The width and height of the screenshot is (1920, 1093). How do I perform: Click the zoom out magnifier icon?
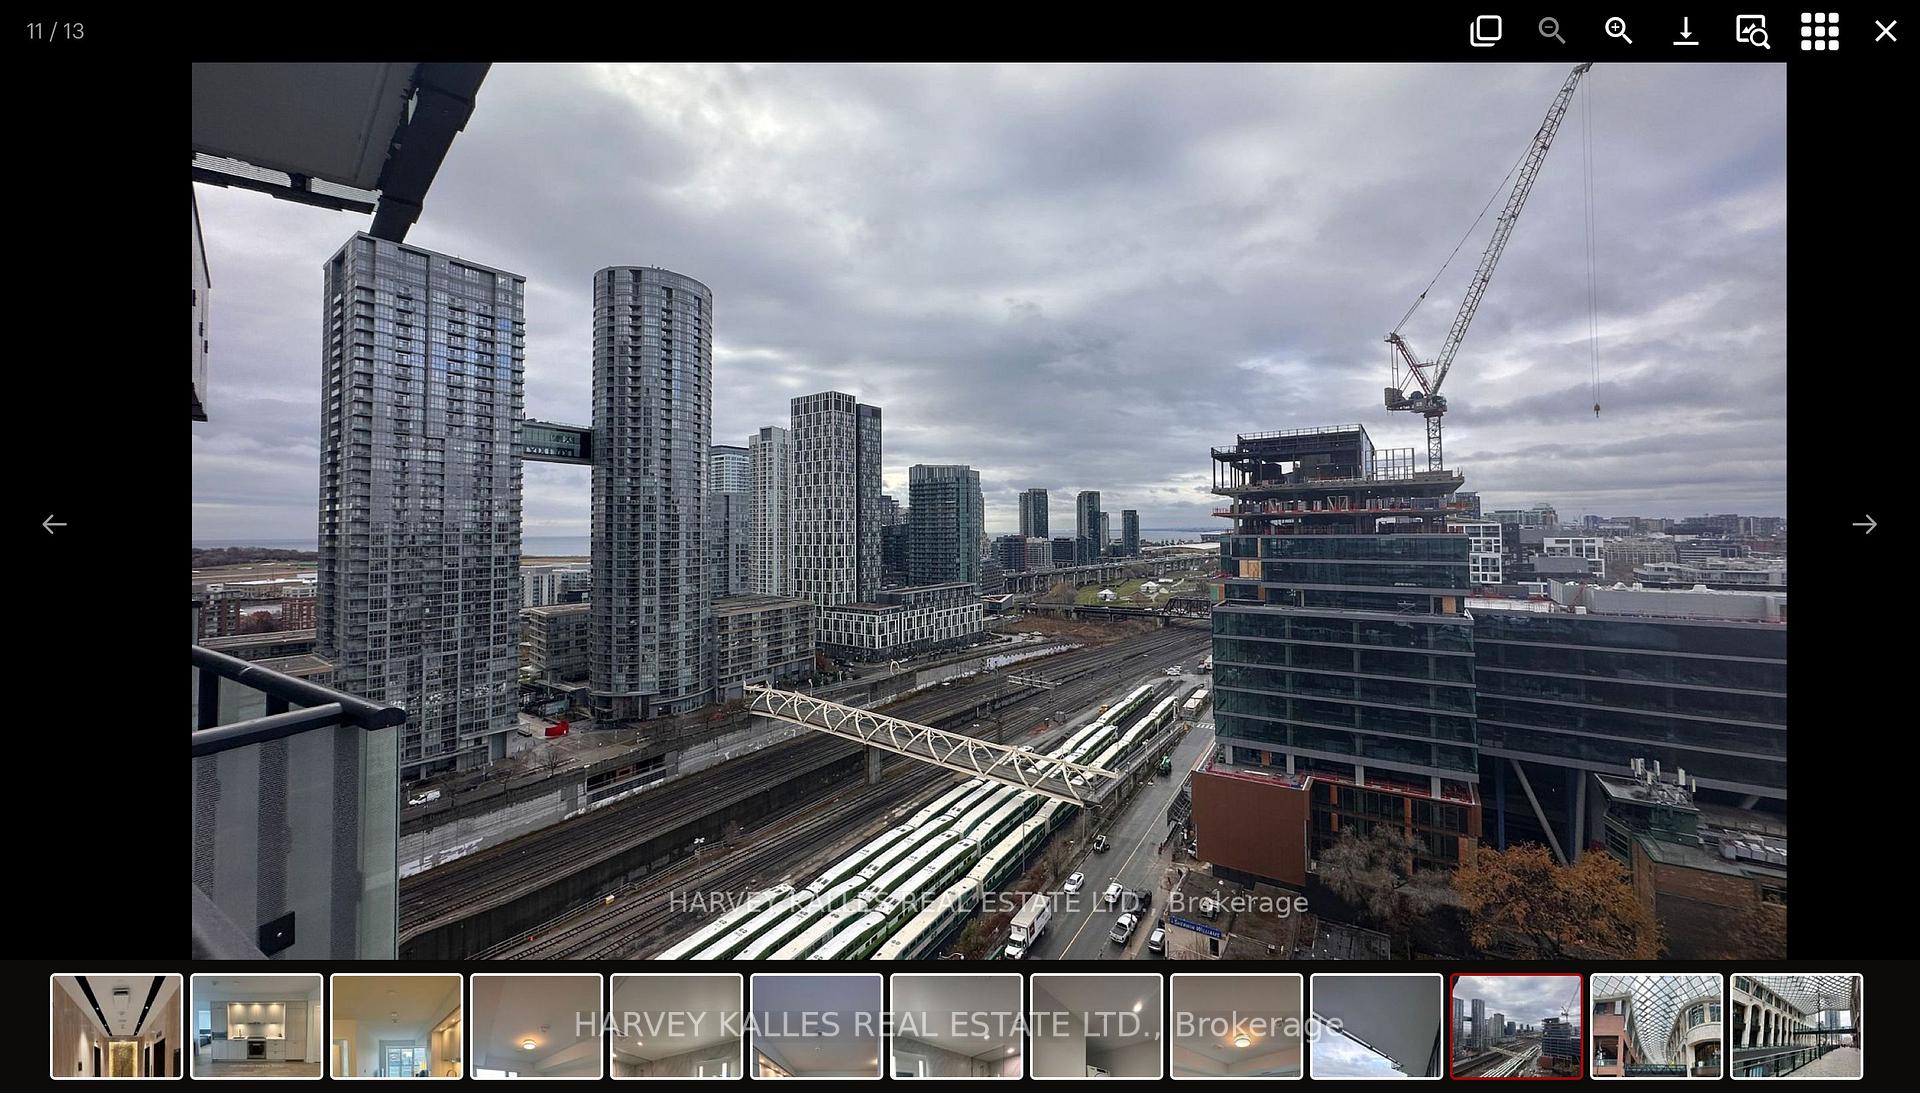[1551, 31]
